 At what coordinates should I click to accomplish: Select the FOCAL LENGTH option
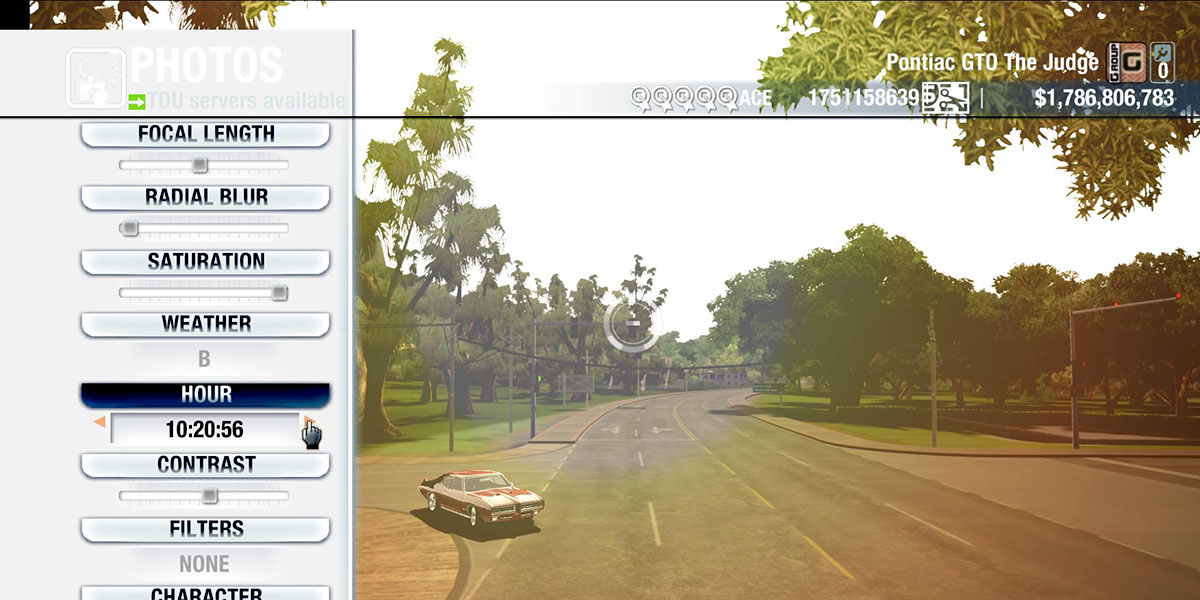tap(205, 134)
